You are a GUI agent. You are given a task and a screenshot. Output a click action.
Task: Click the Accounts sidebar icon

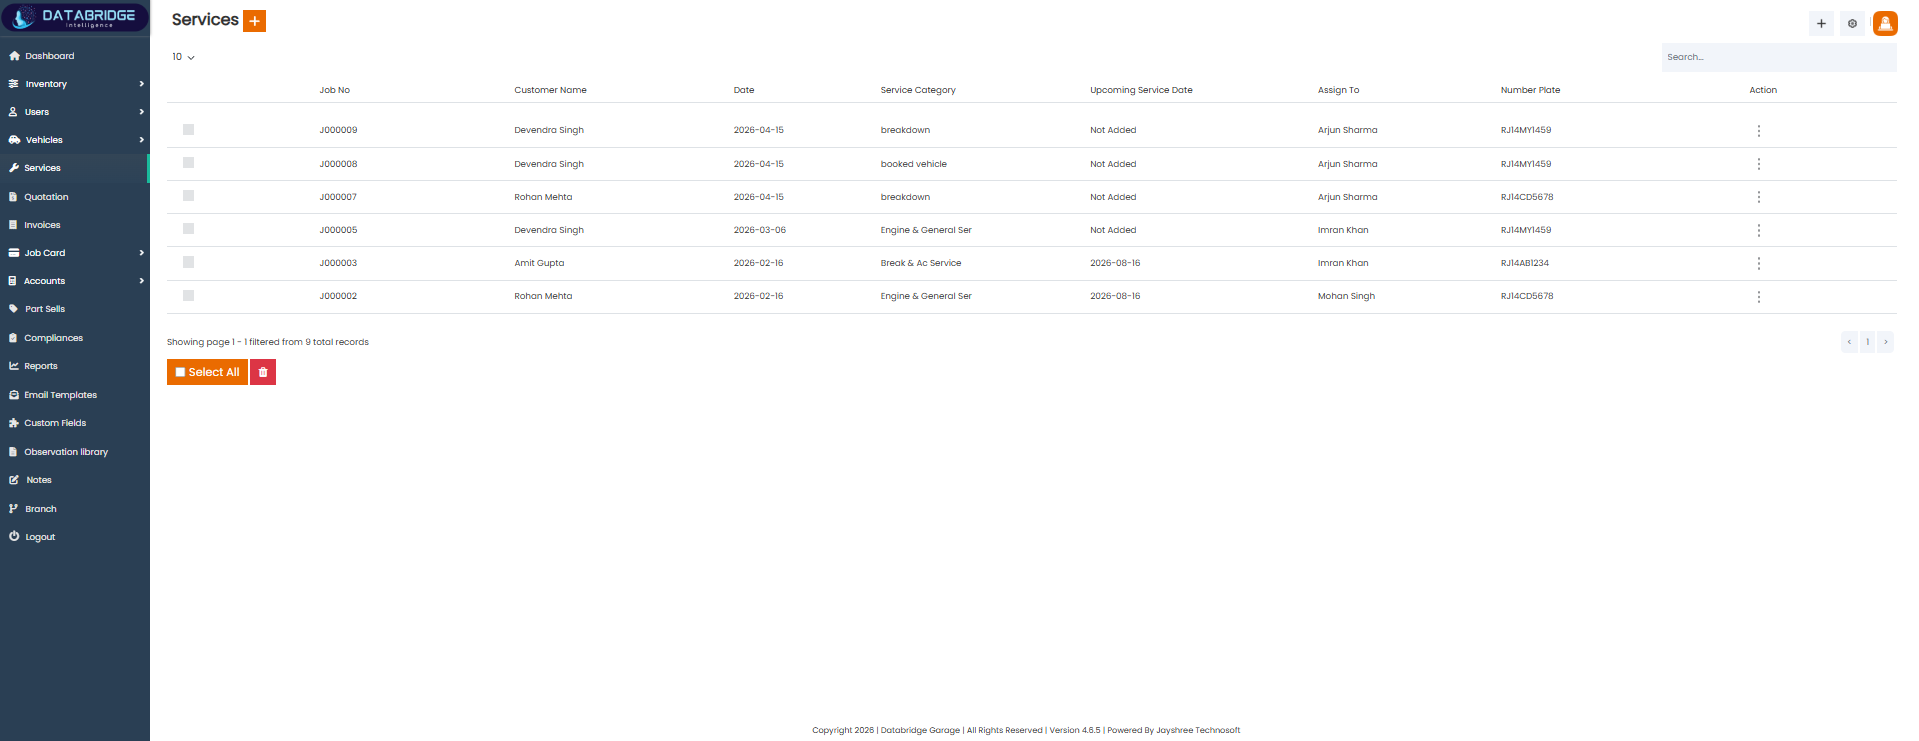(x=14, y=281)
